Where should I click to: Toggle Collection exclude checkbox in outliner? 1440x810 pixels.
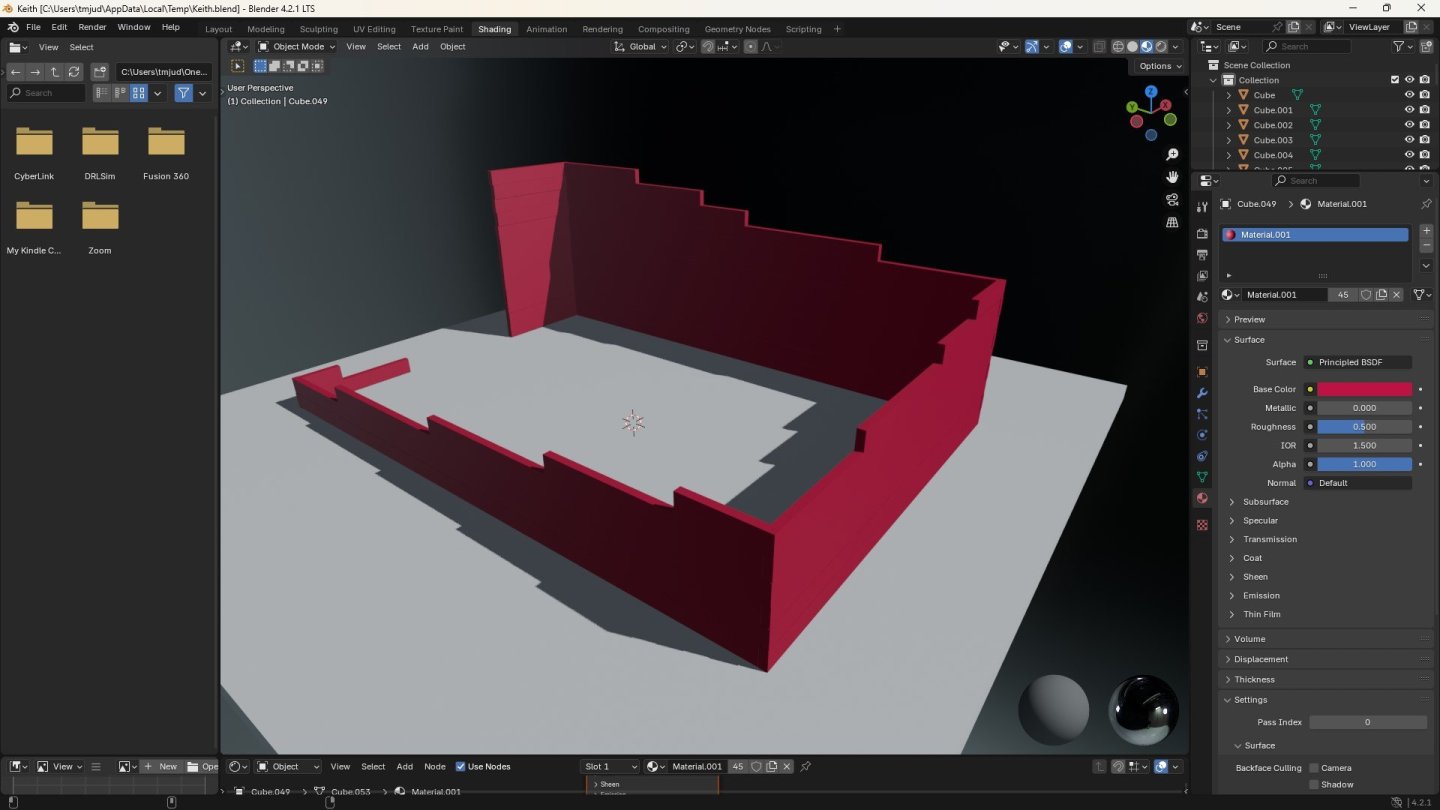(x=1395, y=80)
